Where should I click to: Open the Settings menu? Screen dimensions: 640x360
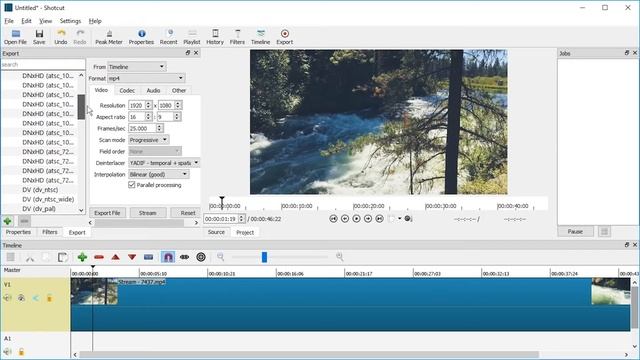pyautogui.click(x=70, y=21)
